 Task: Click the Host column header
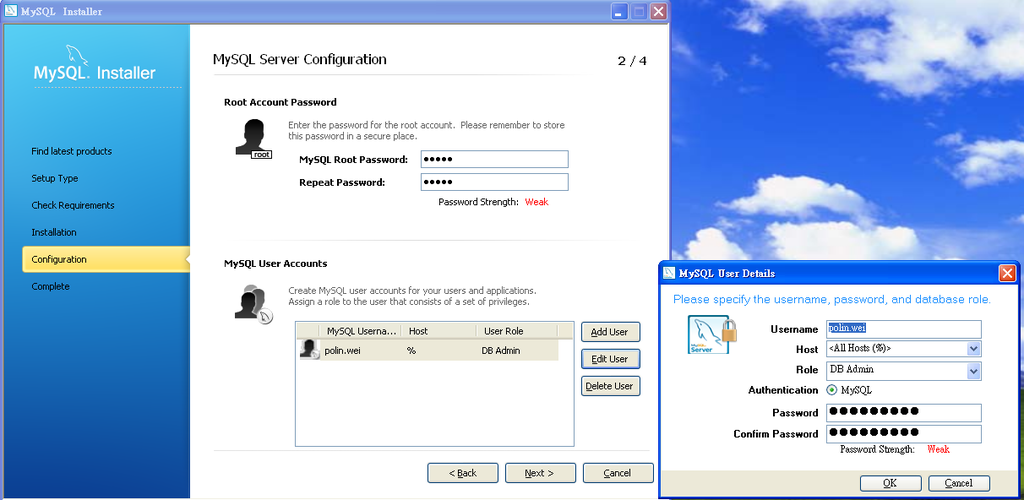438,331
